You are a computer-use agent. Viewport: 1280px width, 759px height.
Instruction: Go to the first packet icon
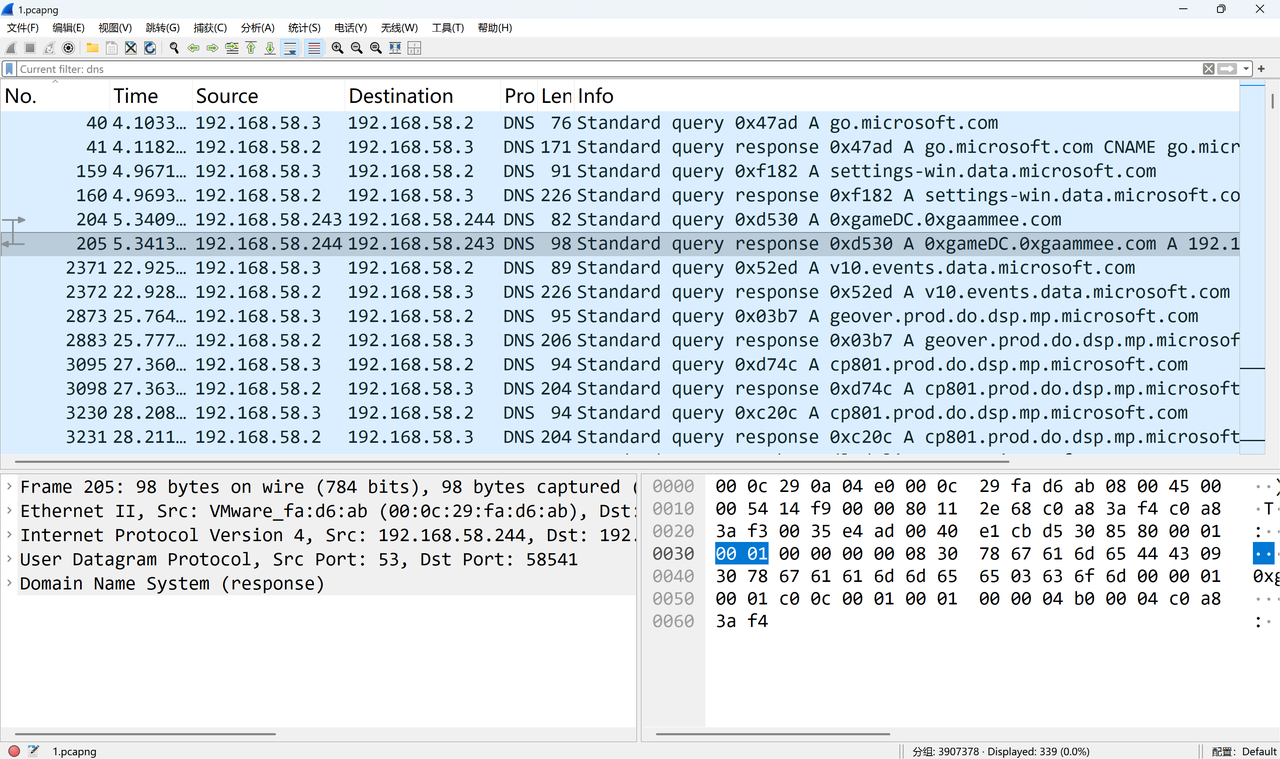point(251,48)
